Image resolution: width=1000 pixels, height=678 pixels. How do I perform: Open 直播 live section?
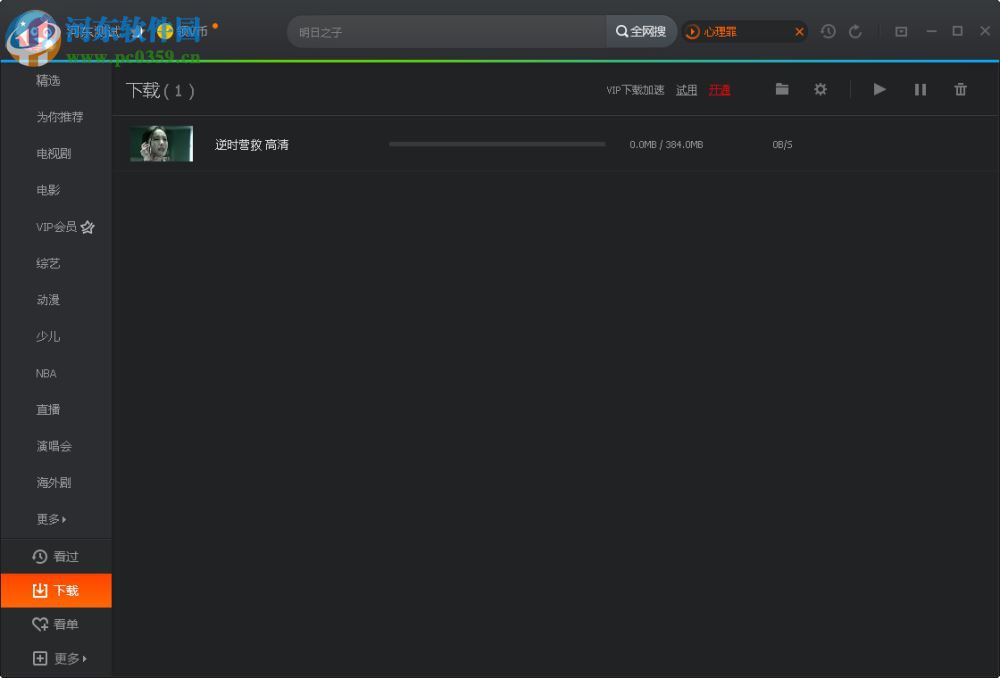pyautogui.click(x=48, y=409)
